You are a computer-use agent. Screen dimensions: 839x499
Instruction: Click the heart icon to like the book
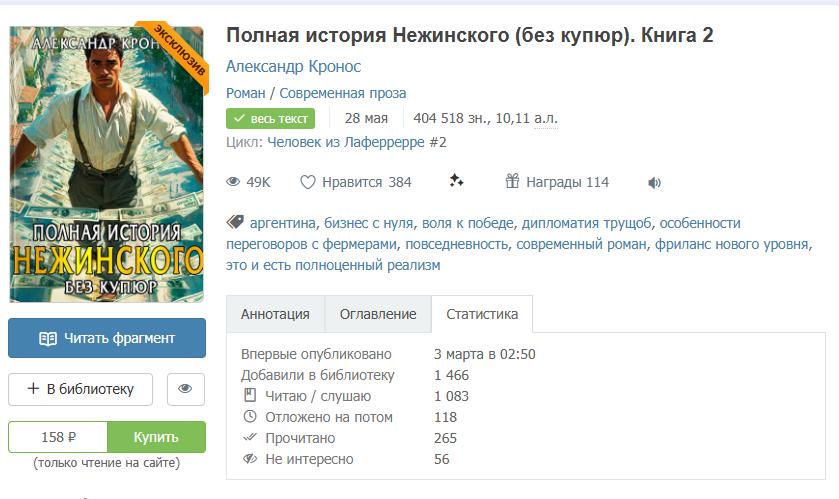coord(308,182)
